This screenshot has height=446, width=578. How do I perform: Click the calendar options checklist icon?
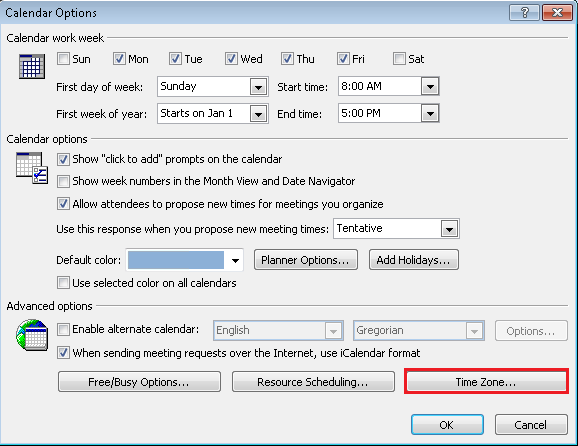pyautogui.click(x=32, y=168)
